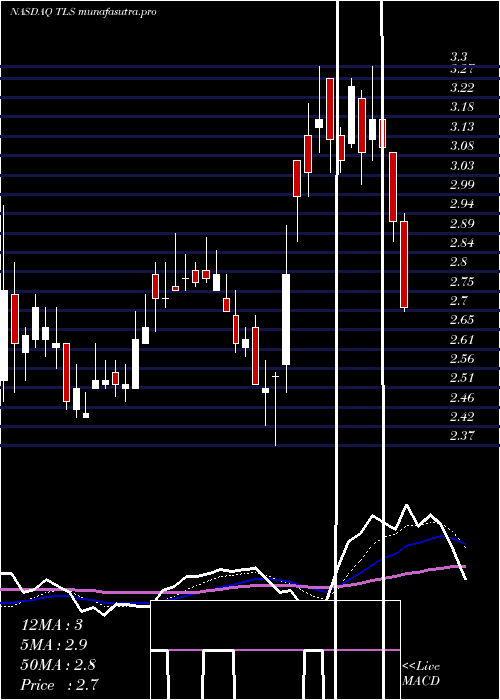Screen dimensions: 500x700
Task: Click the 3.08 price axis label
Action: pyautogui.click(x=461, y=146)
